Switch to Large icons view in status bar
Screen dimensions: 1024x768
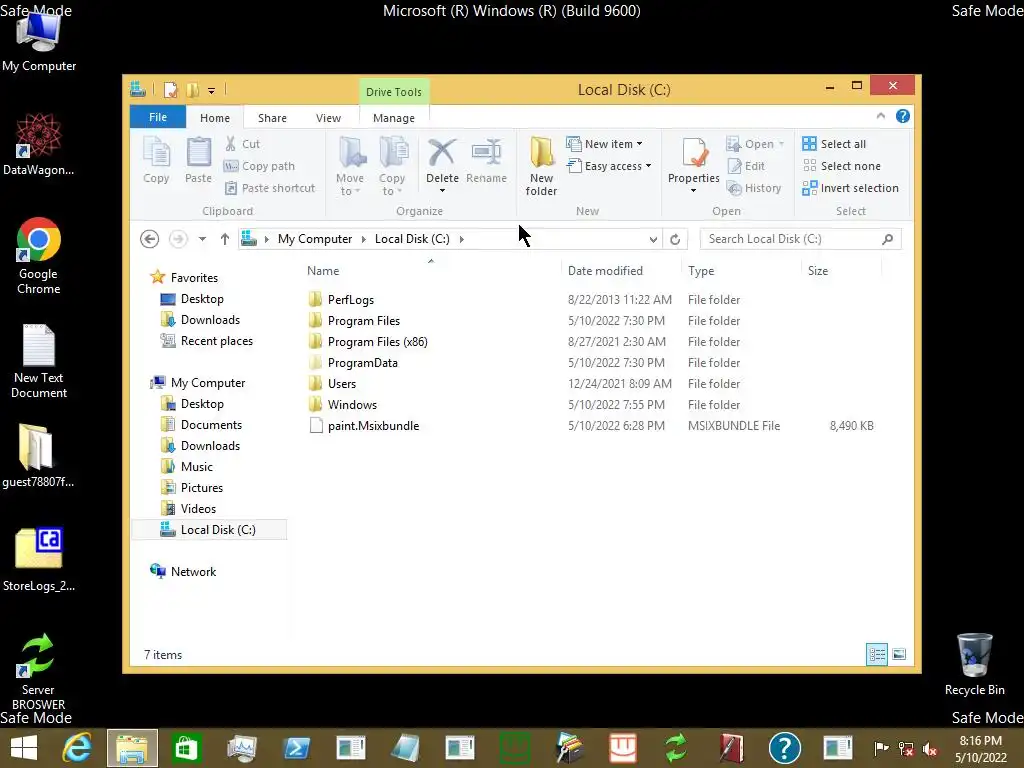tap(899, 654)
